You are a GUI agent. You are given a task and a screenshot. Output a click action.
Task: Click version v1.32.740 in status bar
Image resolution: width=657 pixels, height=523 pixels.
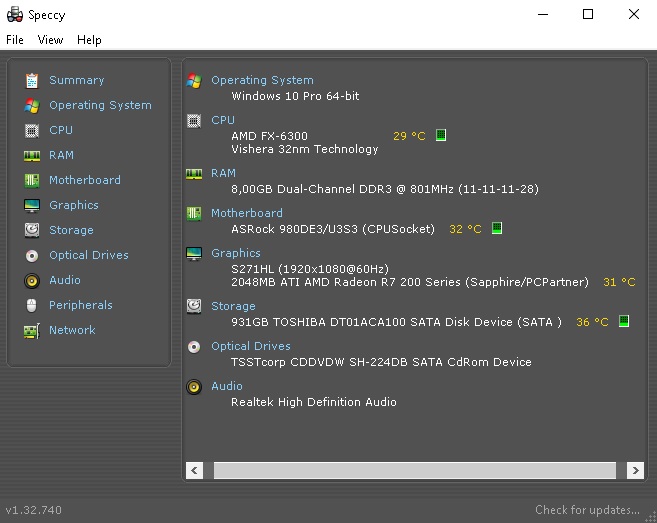pos(34,510)
